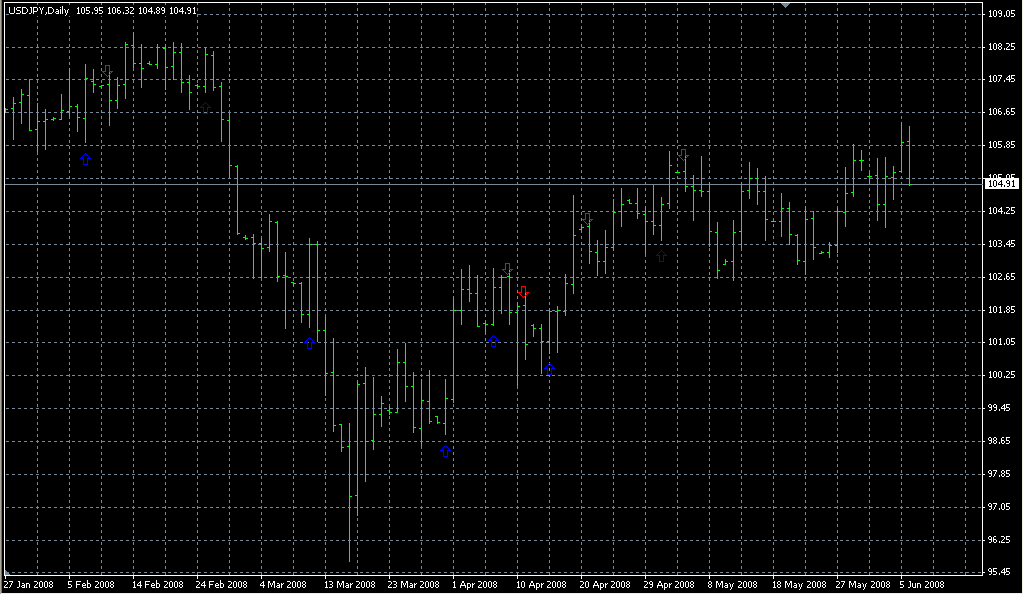Click the 5 Jun 2008 date label
1024x594 pixels.
[x=920, y=584]
